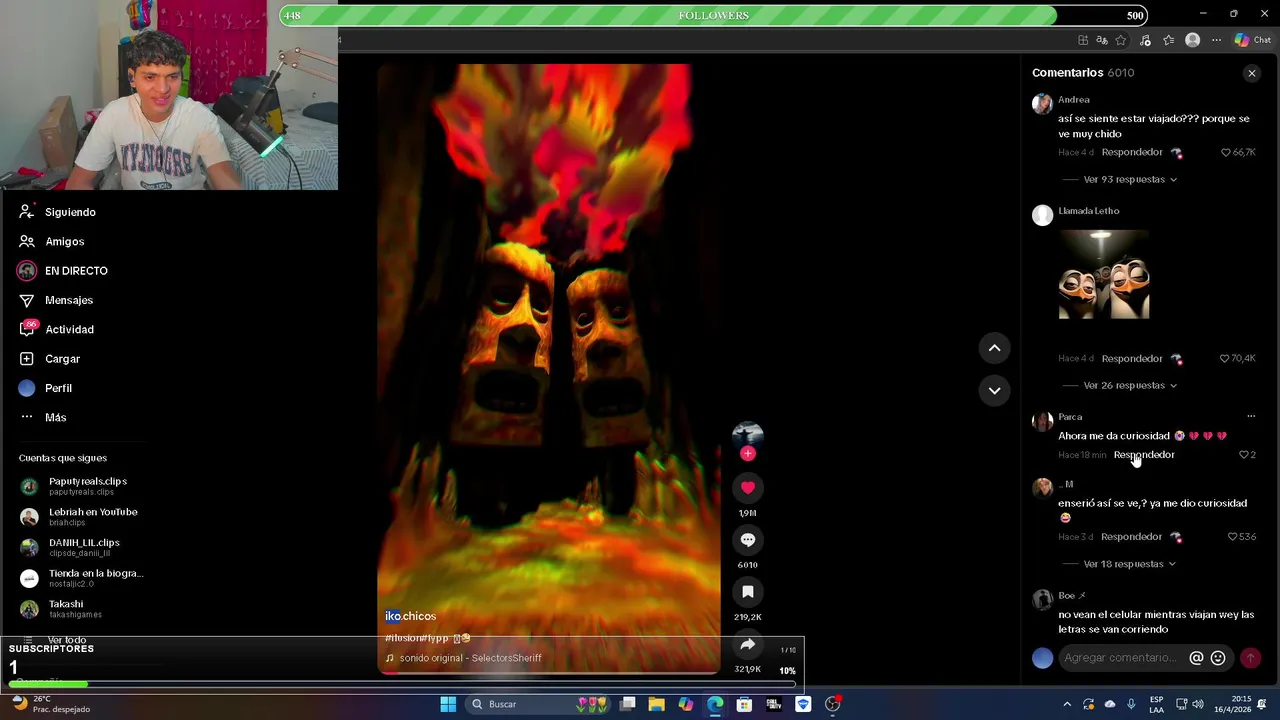Open the weather widget showing 26°C
The height and width of the screenshot is (720, 1280).
coord(50,704)
